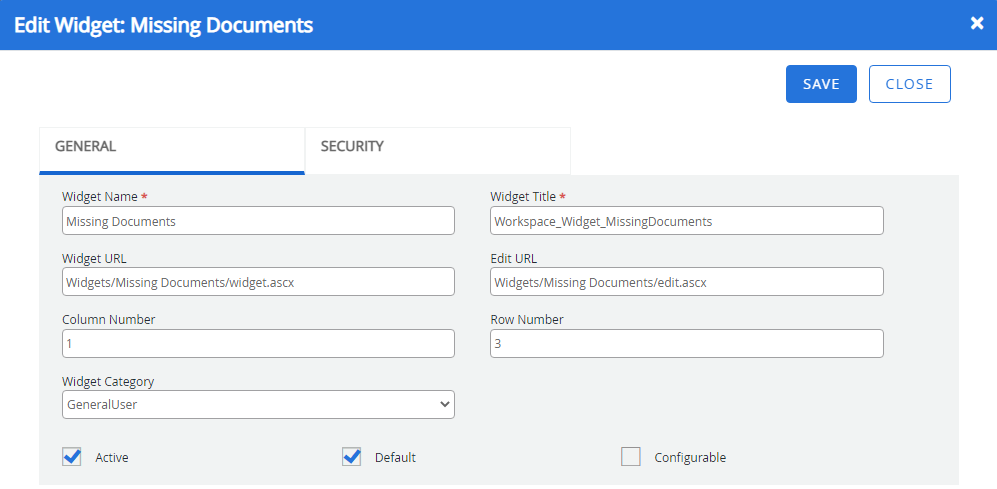Click the "Default" label text
The image size is (997, 489).
pos(395,458)
